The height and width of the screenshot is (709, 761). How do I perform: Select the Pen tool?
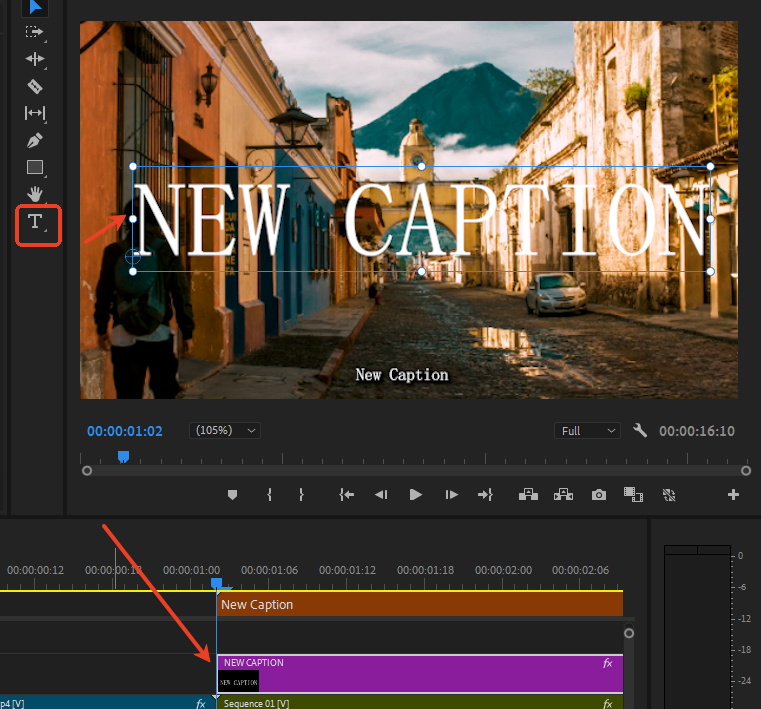coord(35,141)
